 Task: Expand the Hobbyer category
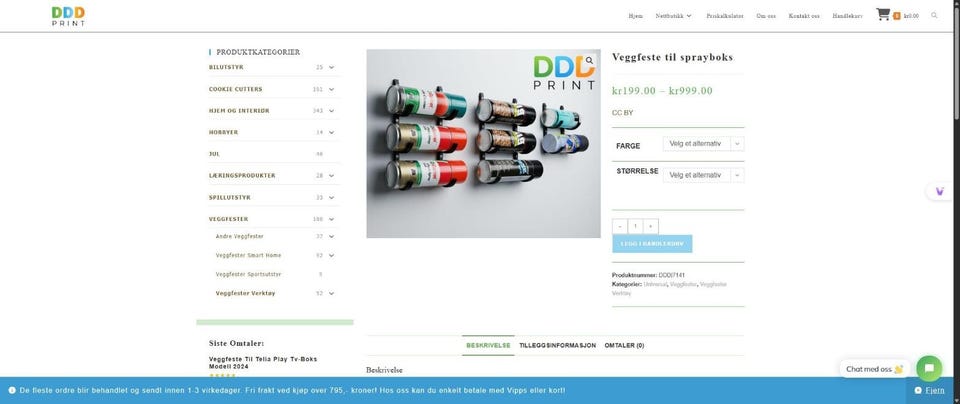tap(331, 132)
